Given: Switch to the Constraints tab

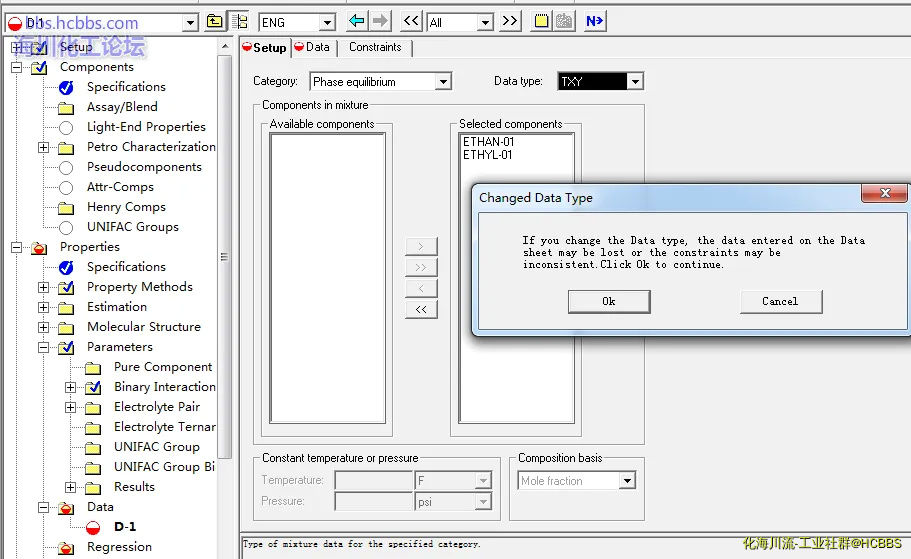Looking at the screenshot, I should point(375,48).
